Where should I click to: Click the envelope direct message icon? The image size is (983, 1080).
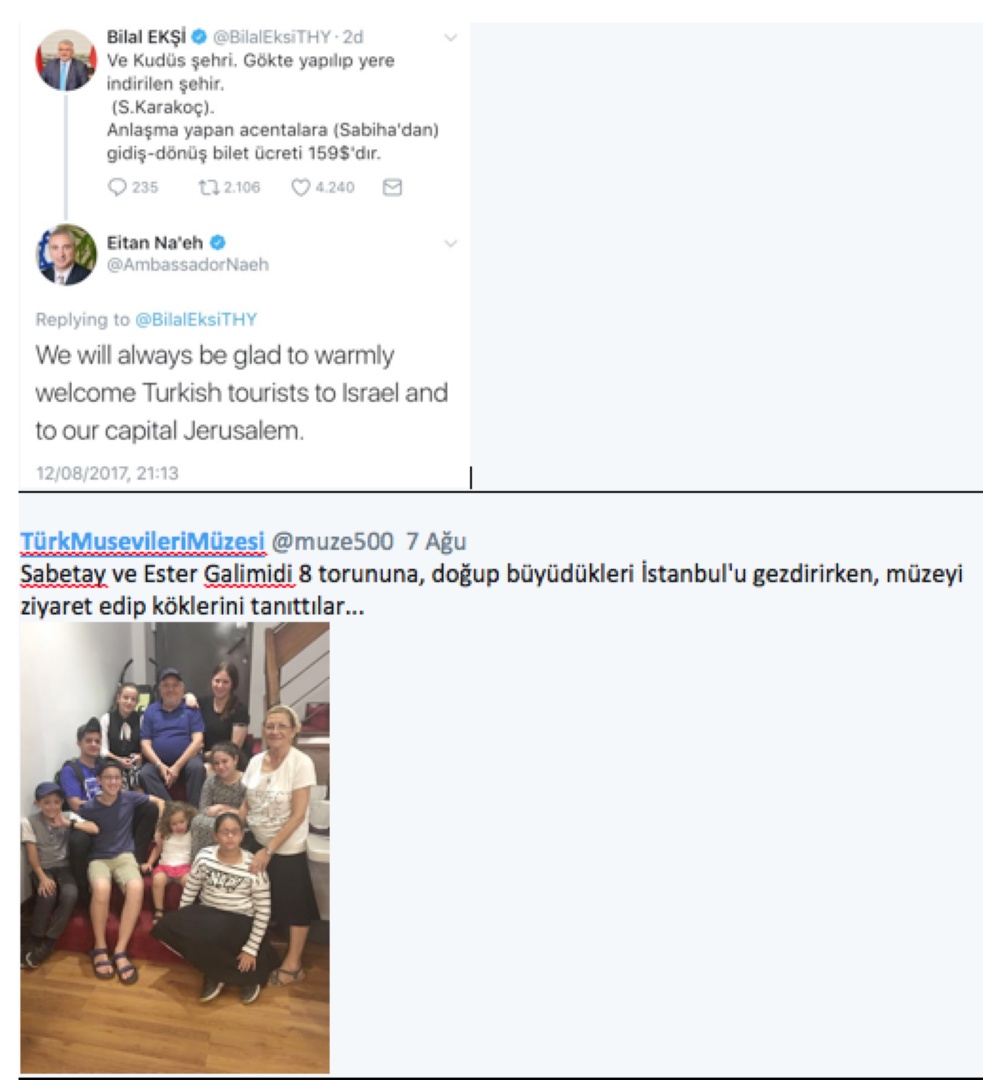[392, 187]
